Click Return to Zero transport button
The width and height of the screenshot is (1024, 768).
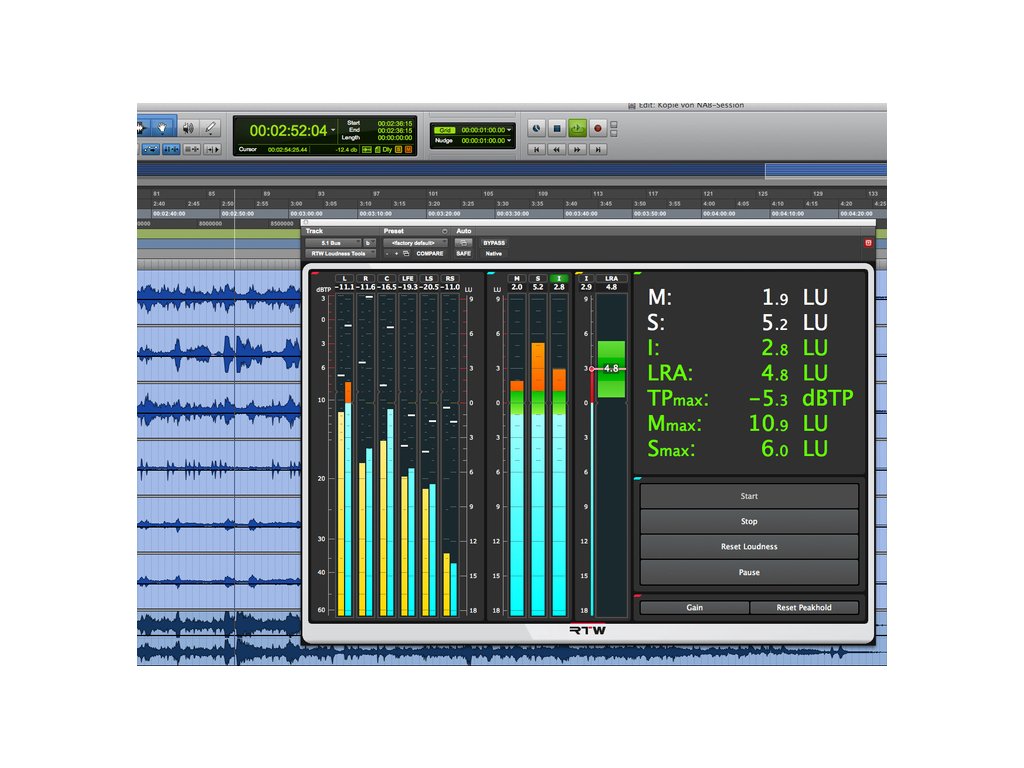(536, 150)
